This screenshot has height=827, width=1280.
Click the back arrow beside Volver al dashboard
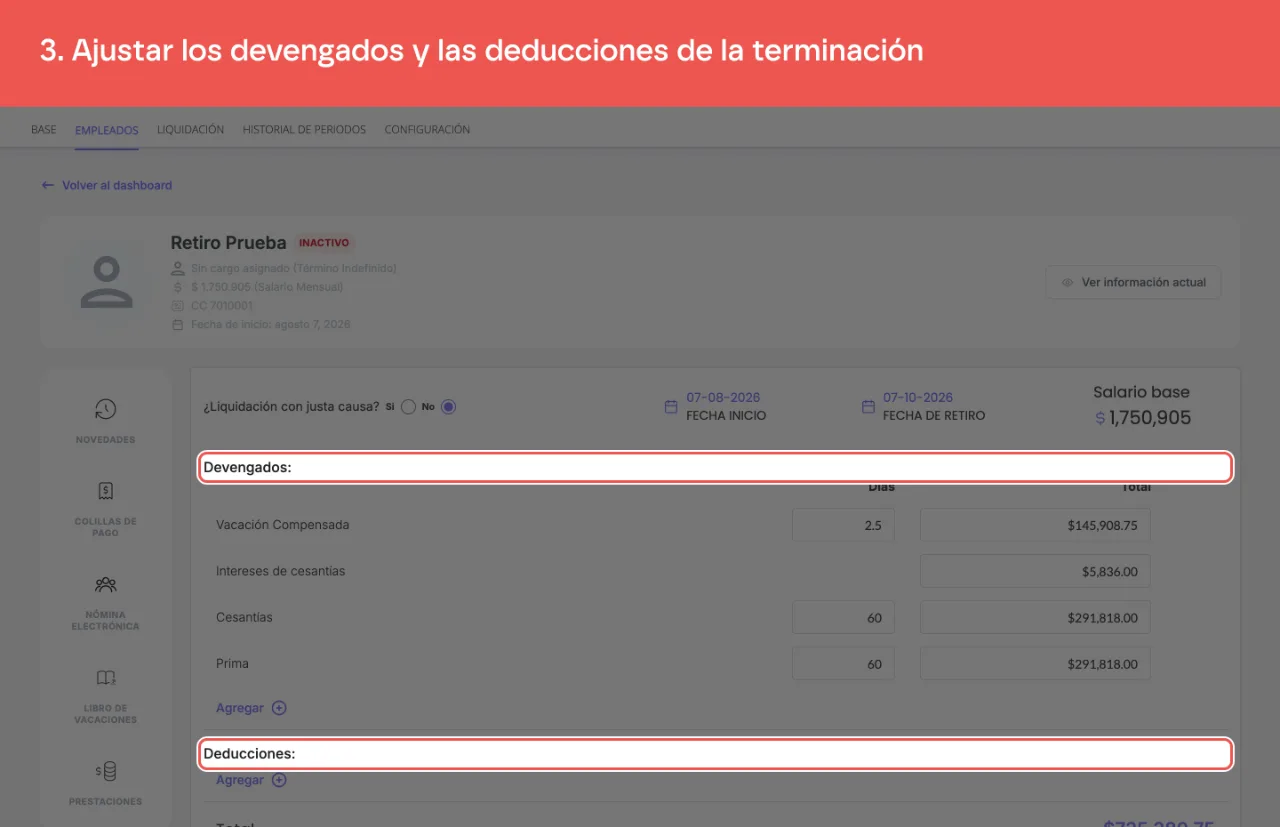coord(47,185)
